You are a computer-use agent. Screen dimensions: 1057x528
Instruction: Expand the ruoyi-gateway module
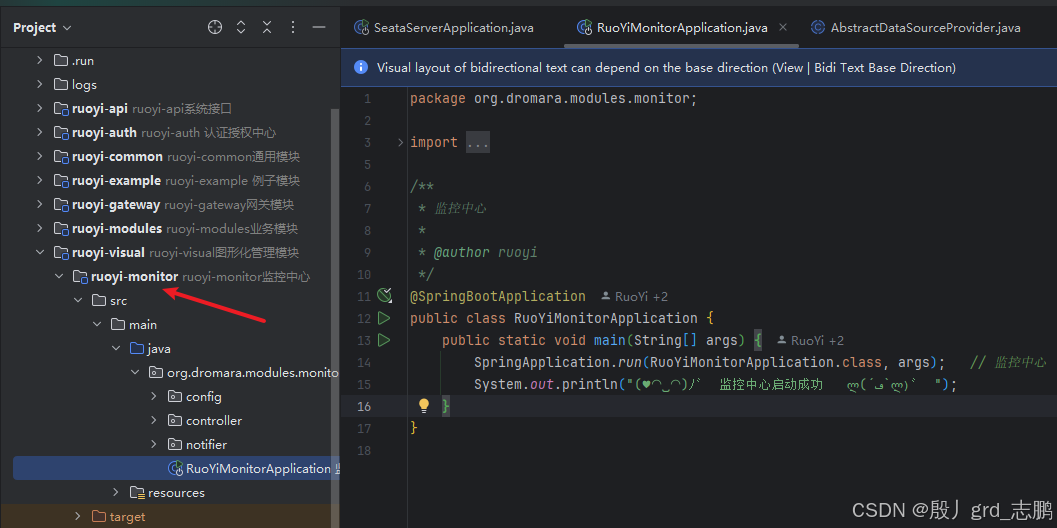coord(40,205)
